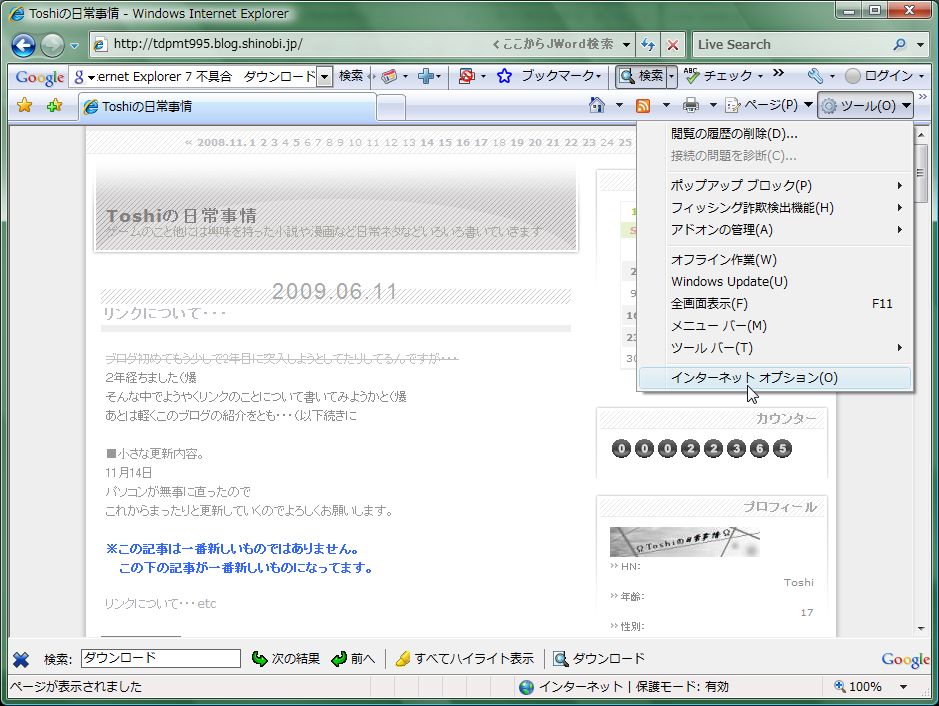This screenshot has height=706, width=939.
Task: Click インターネット オプション(O)
Action: (x=776, y=378)
